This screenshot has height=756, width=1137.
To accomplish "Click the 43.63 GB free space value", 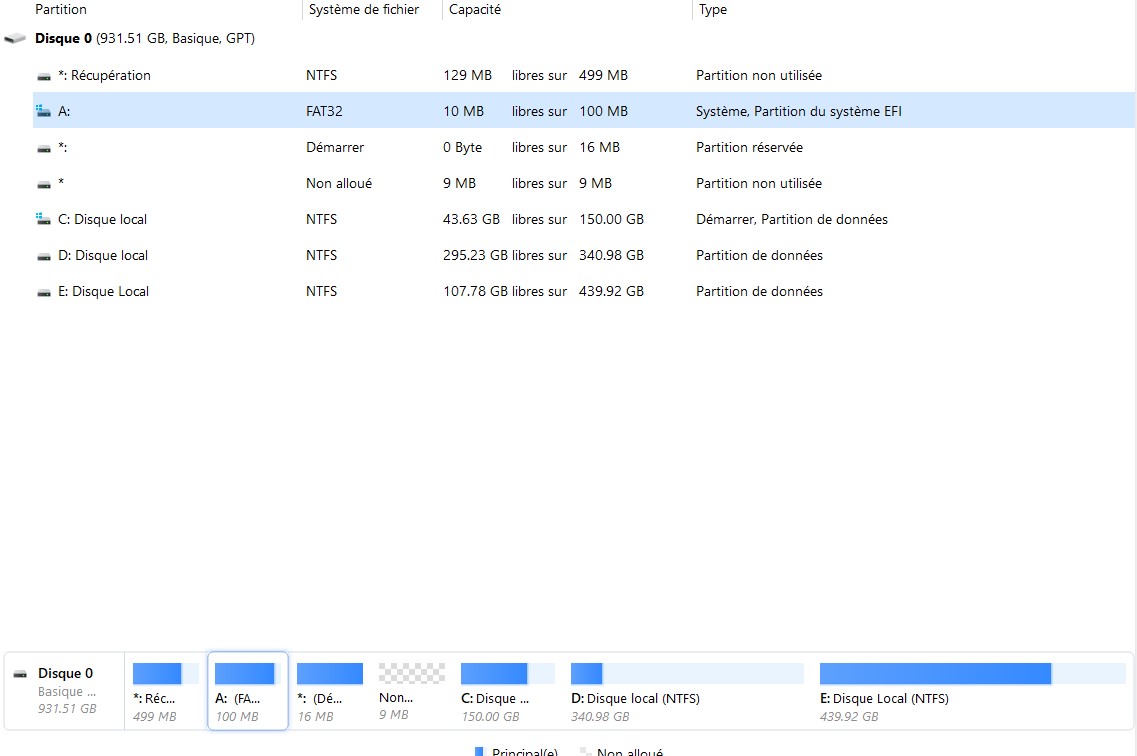I will [x=471, y=219].
